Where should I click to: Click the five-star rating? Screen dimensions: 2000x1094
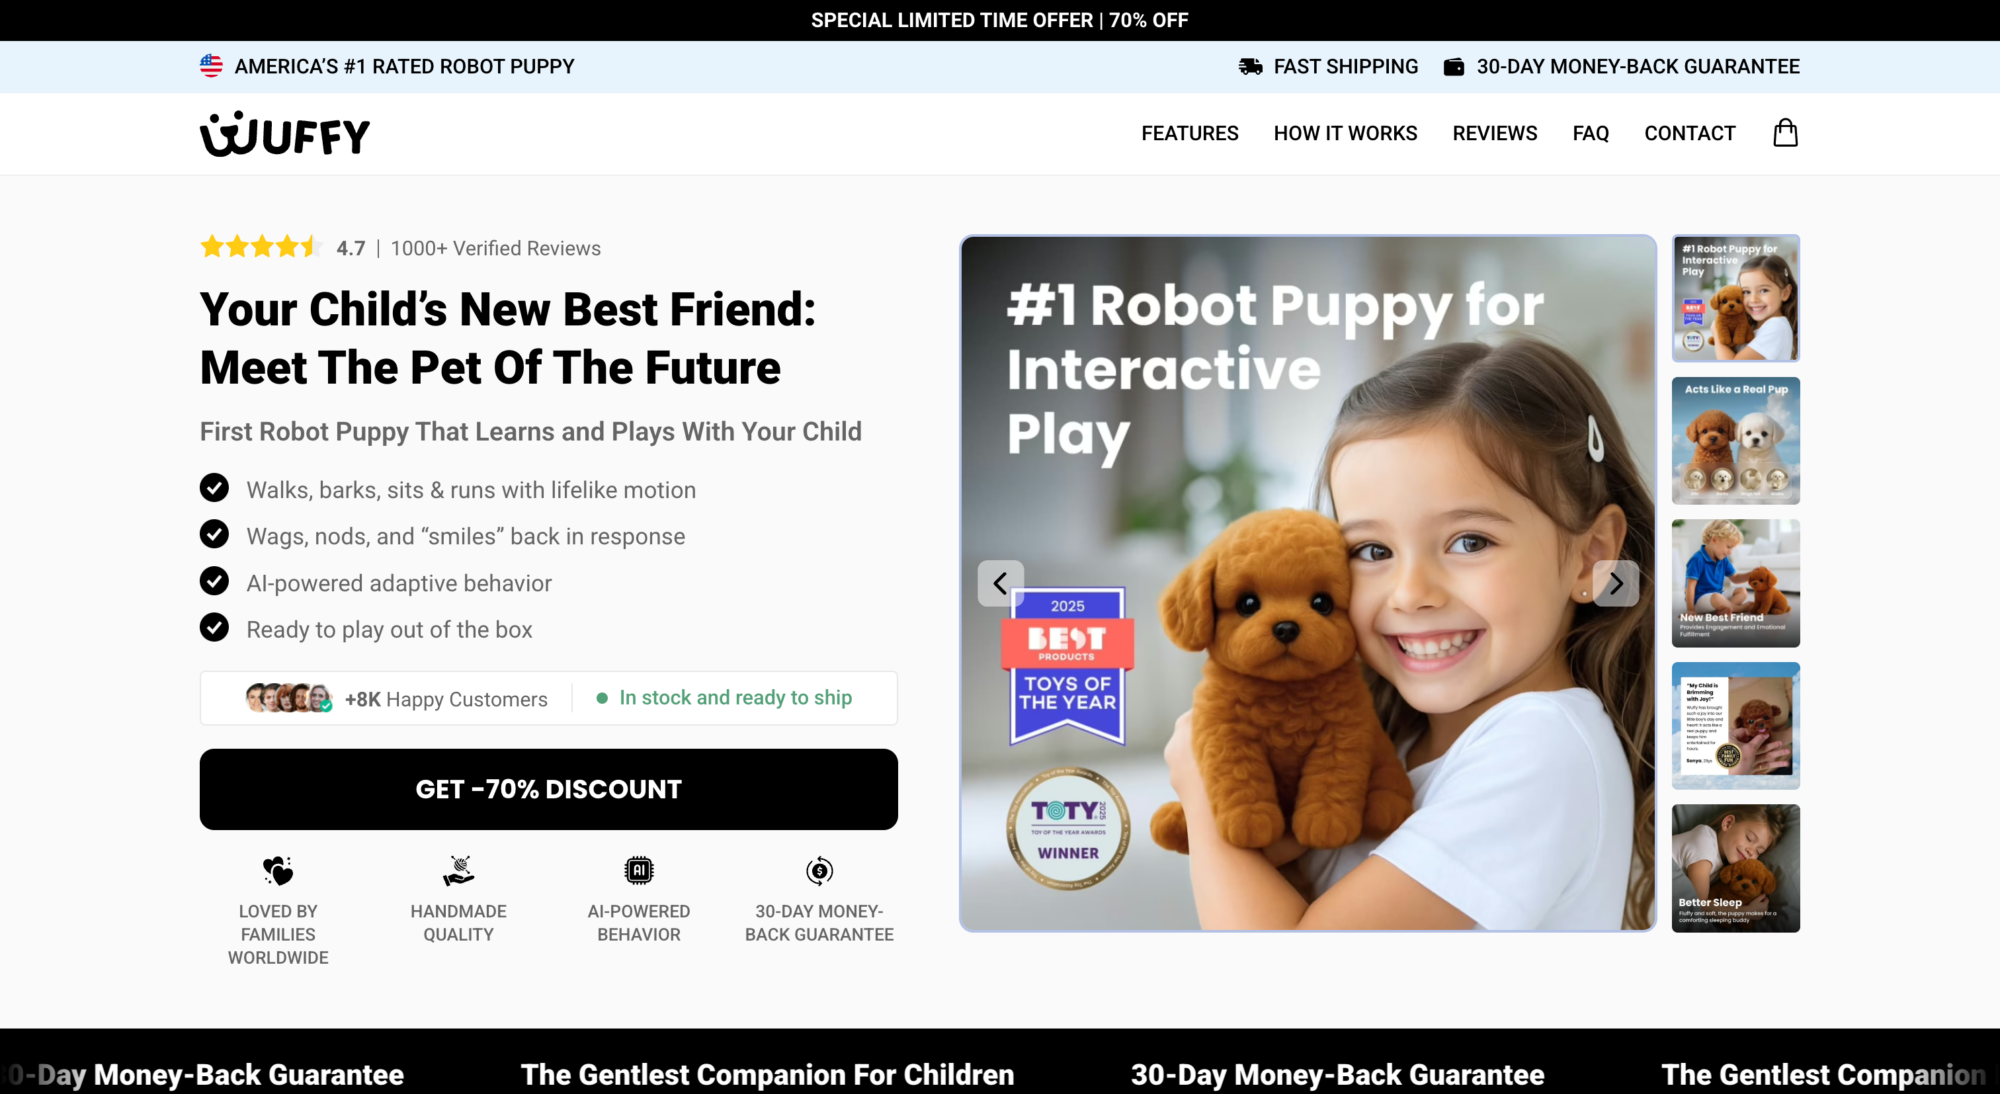tap(260, 247)
